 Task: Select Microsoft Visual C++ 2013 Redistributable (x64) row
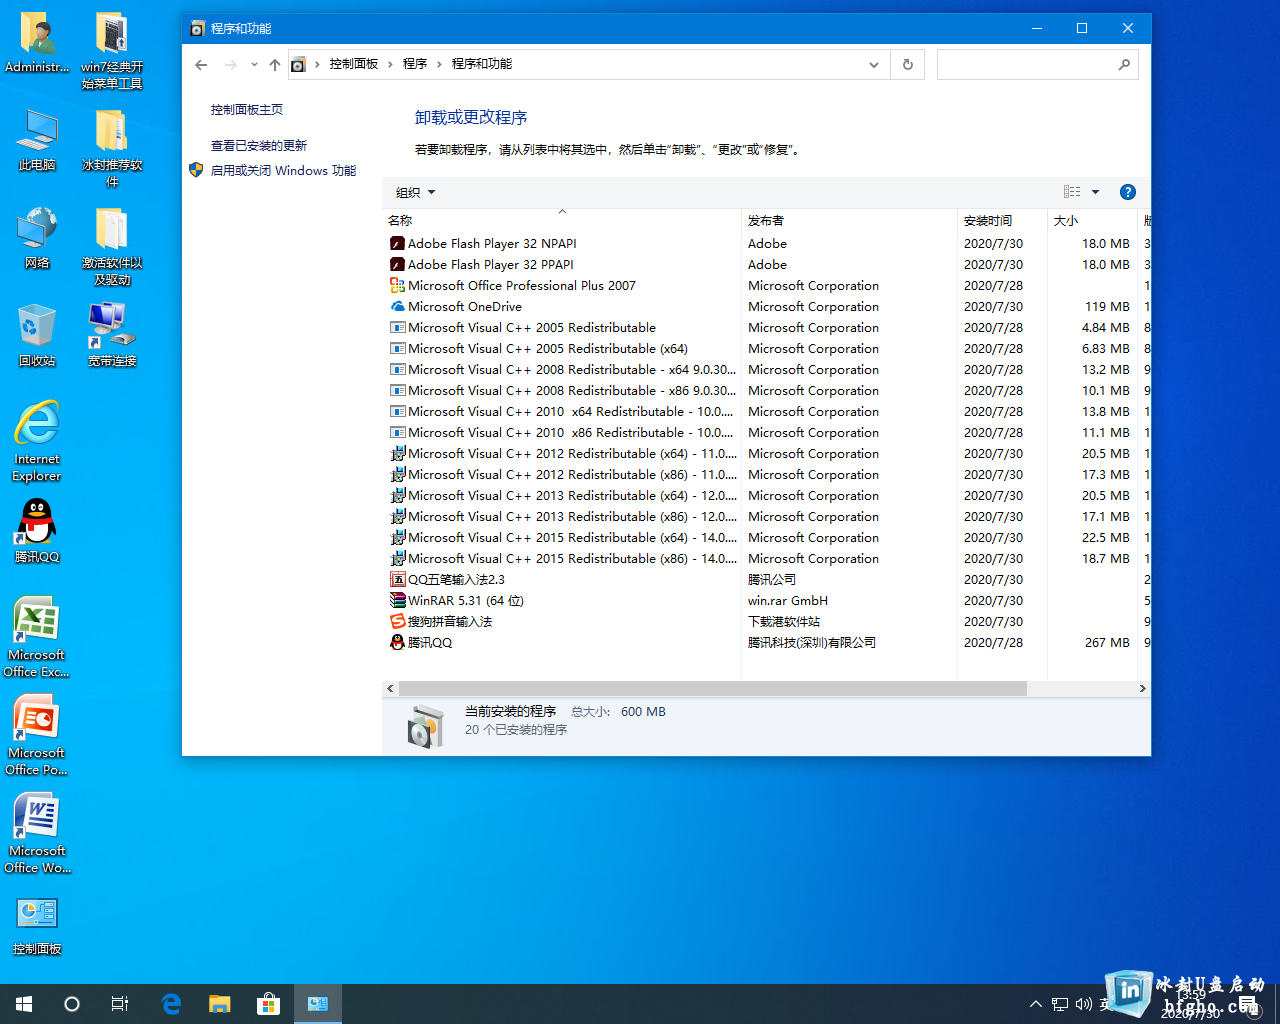coord(766,495)
